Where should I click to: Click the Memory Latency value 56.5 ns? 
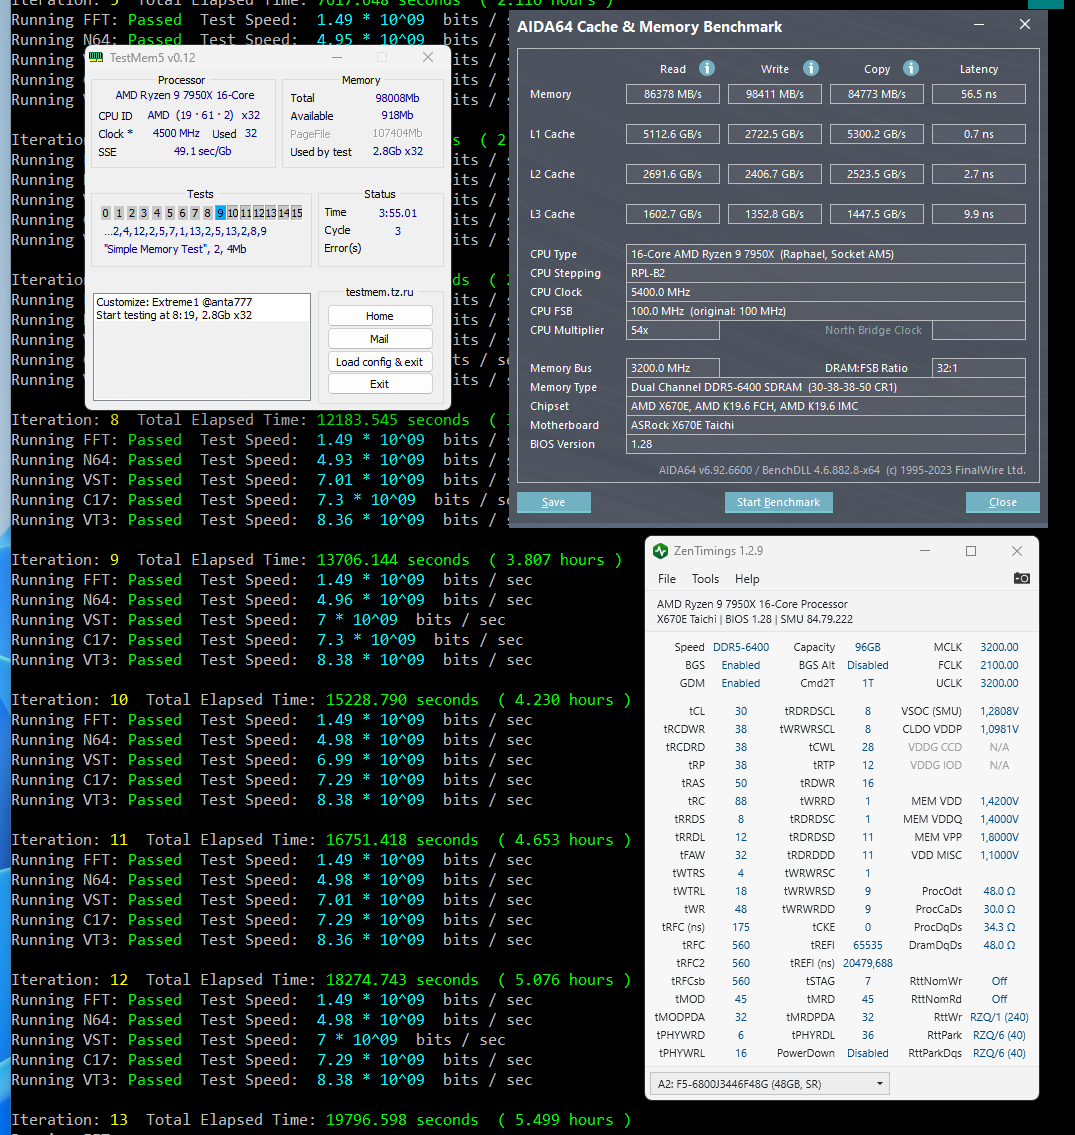point(979,94)
